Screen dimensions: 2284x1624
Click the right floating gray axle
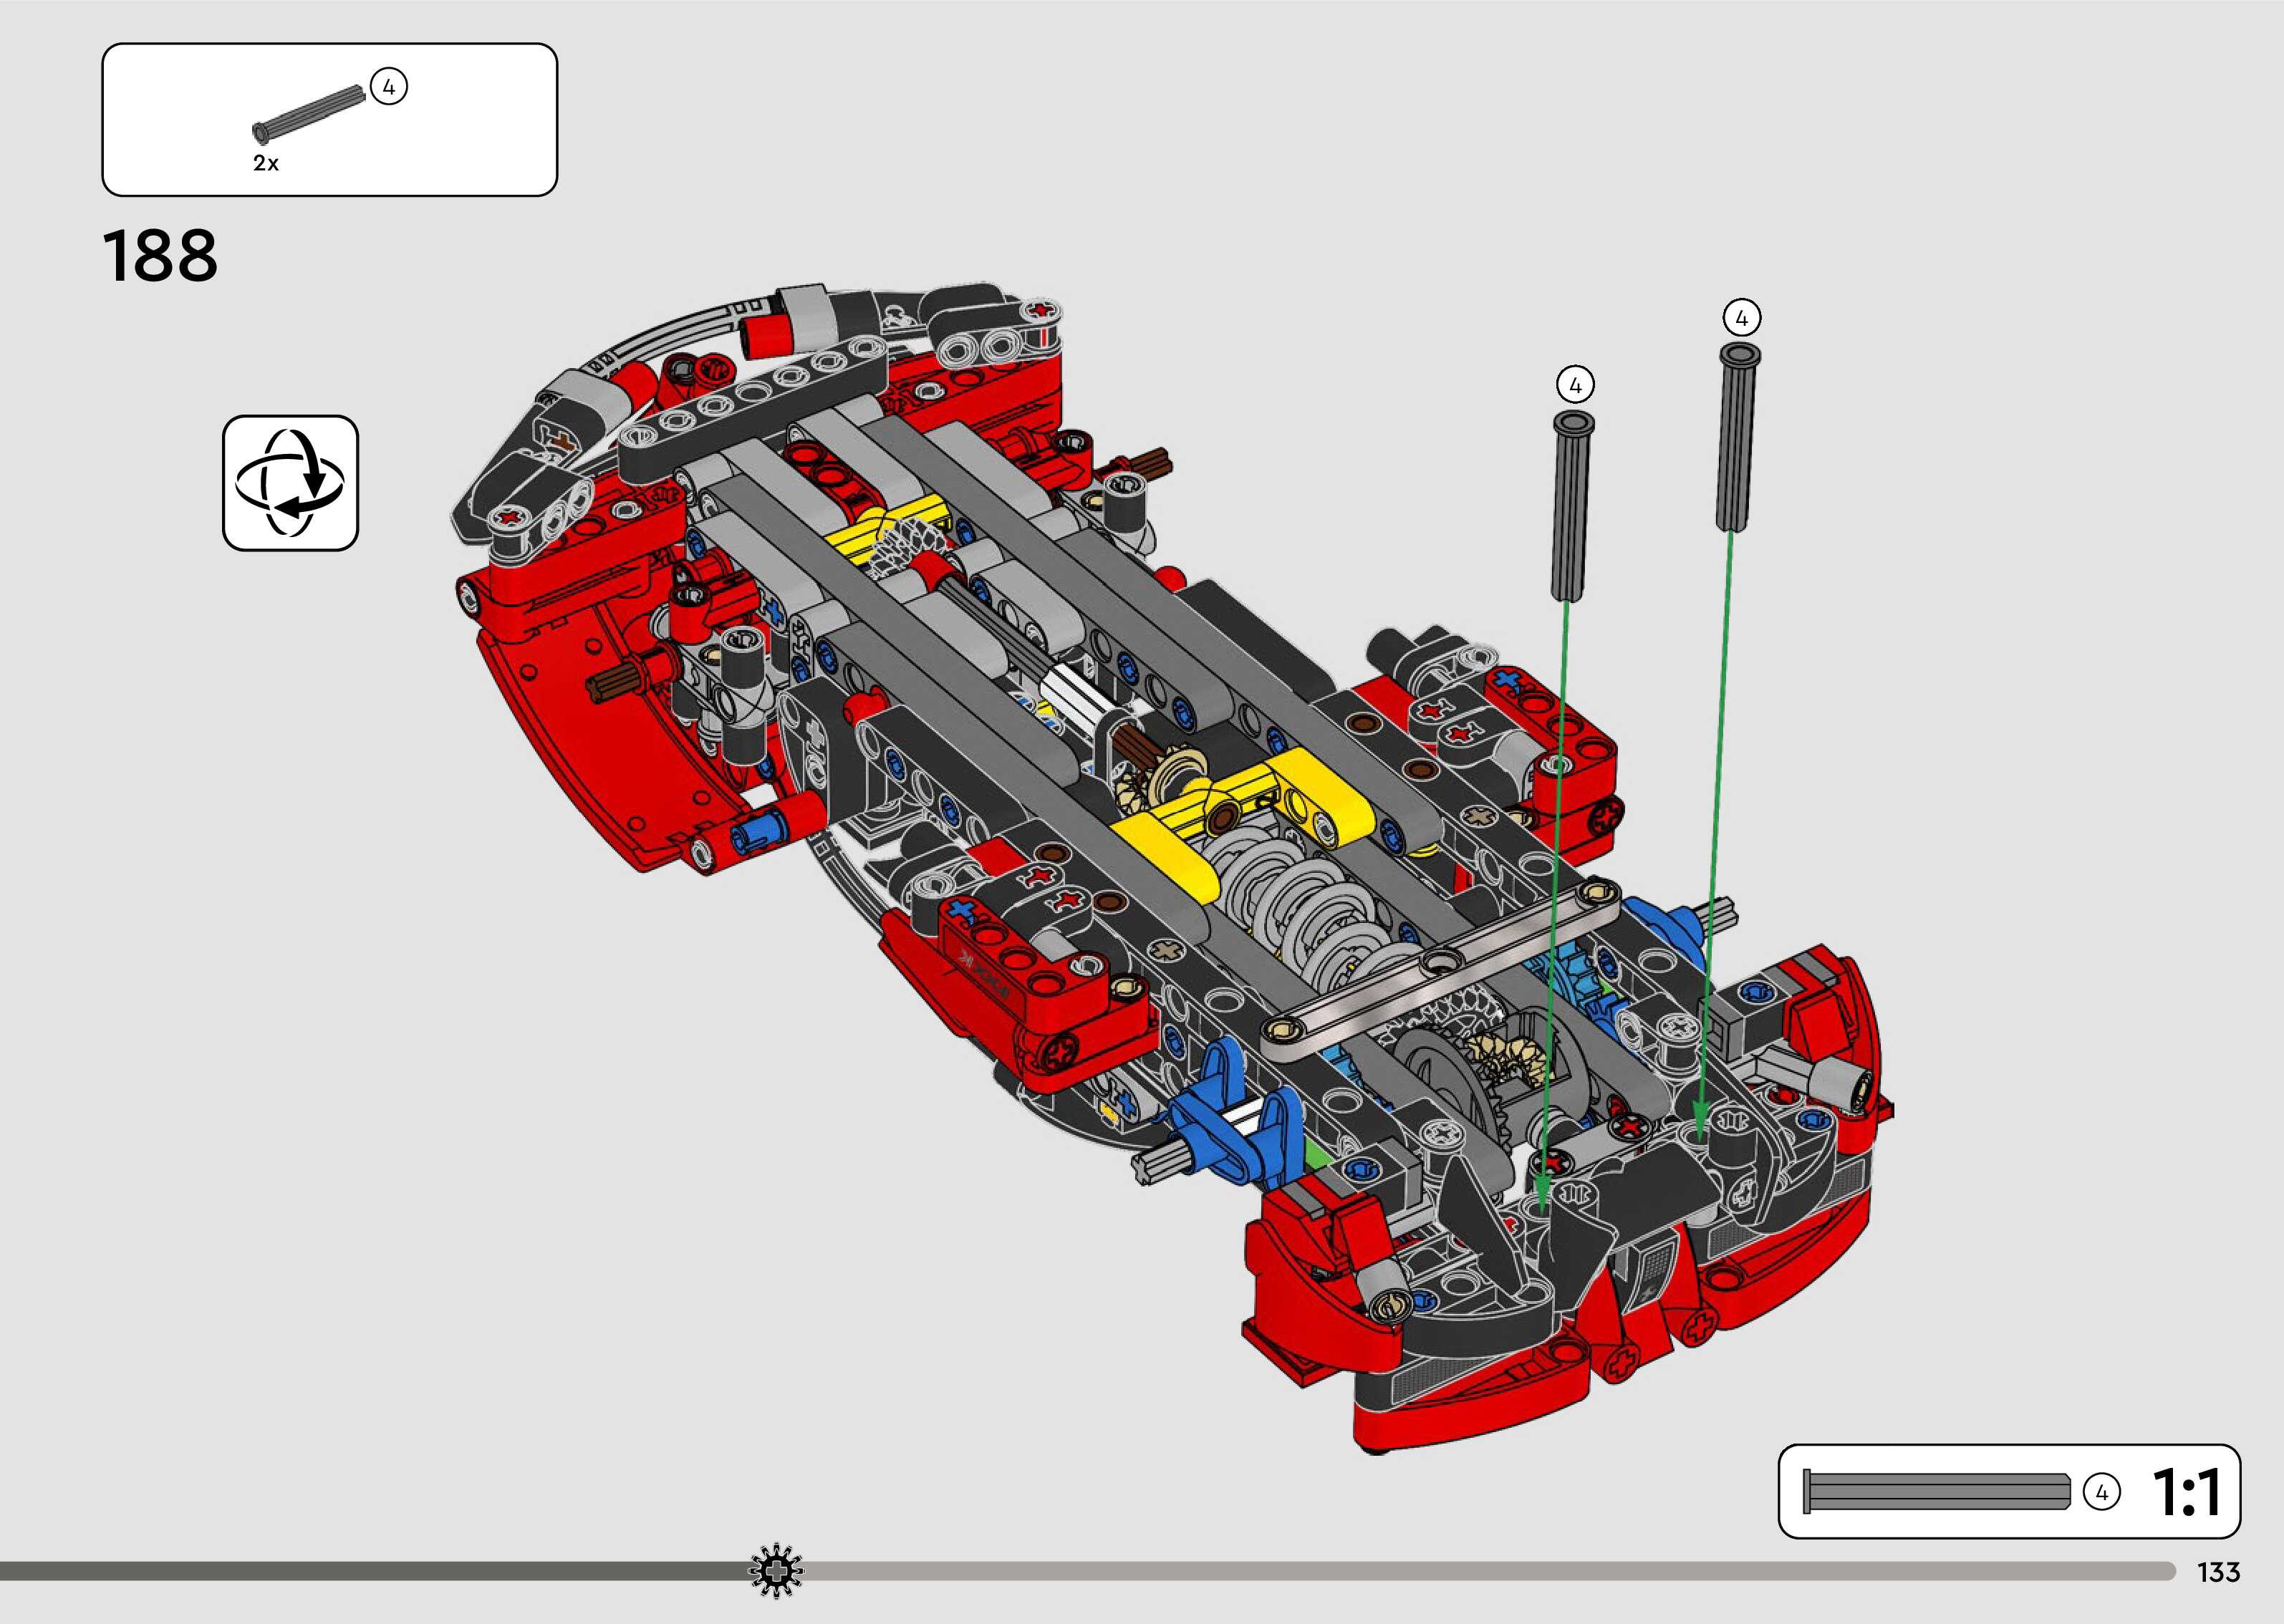pyautogui.click(x=1739, y=437)
